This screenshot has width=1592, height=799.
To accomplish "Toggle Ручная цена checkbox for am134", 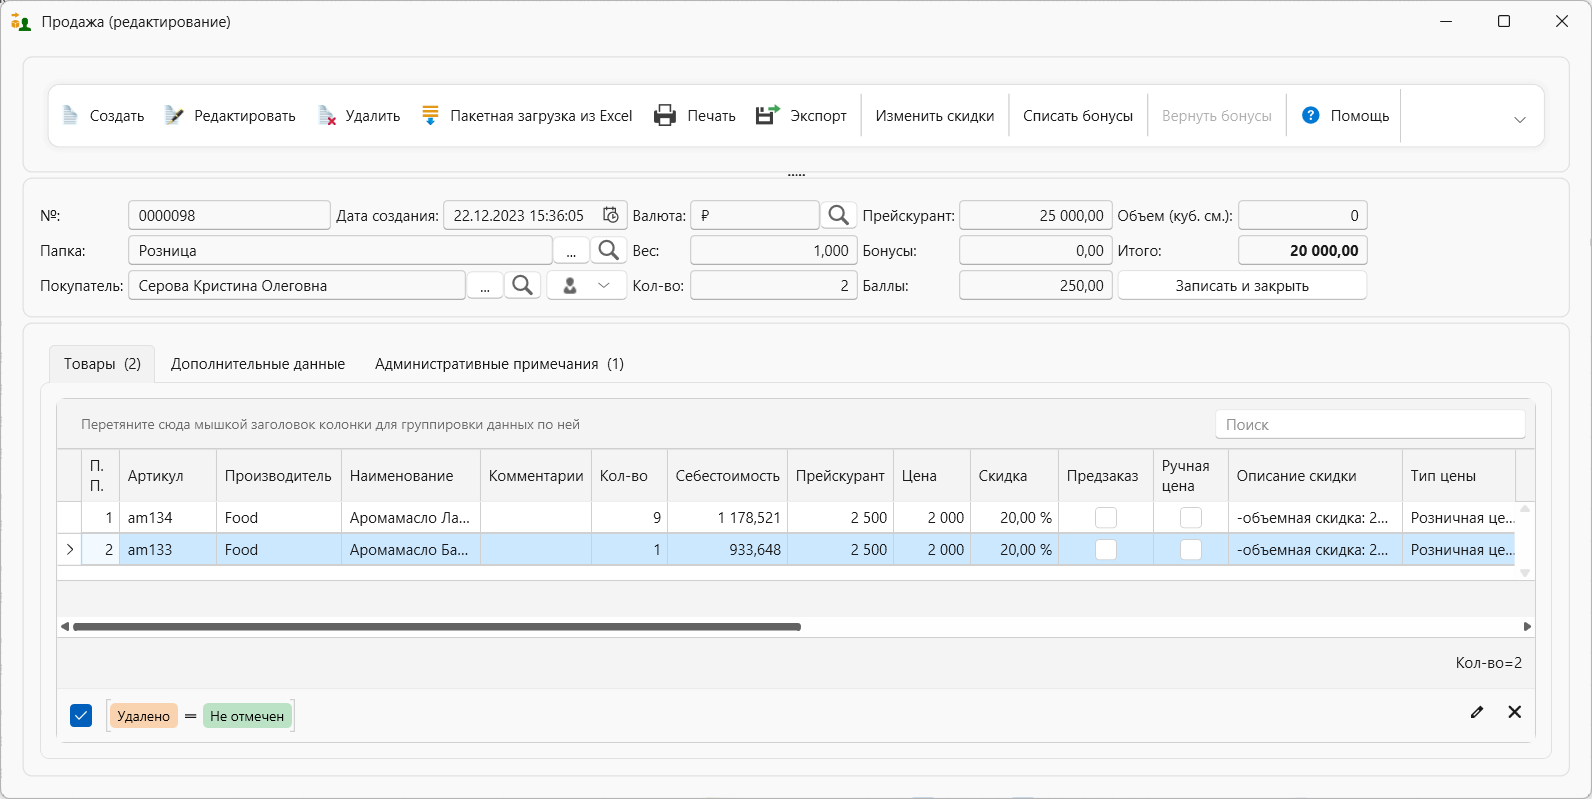I will (x=1191, y=518).
